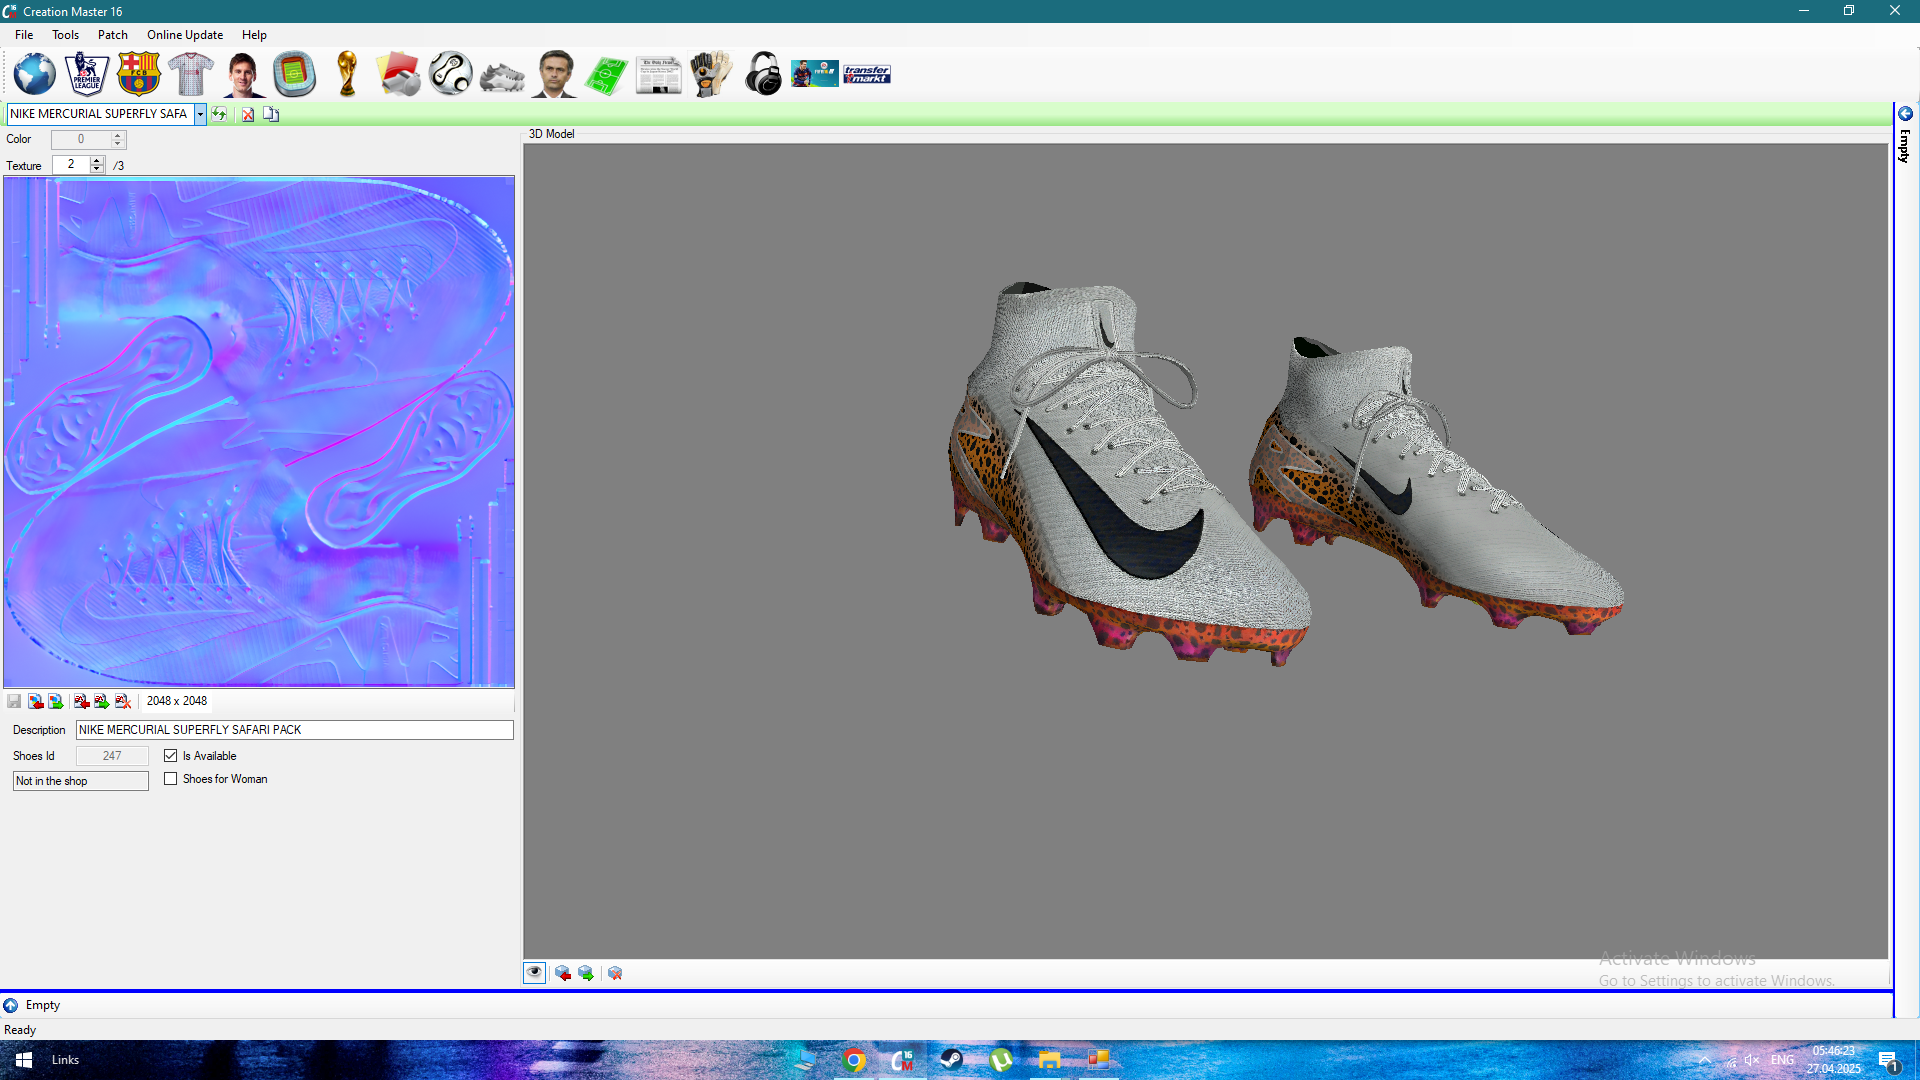1920x1080 pixels.
Task: Remove RX3 texture file
Action: [x=123, y=701]
